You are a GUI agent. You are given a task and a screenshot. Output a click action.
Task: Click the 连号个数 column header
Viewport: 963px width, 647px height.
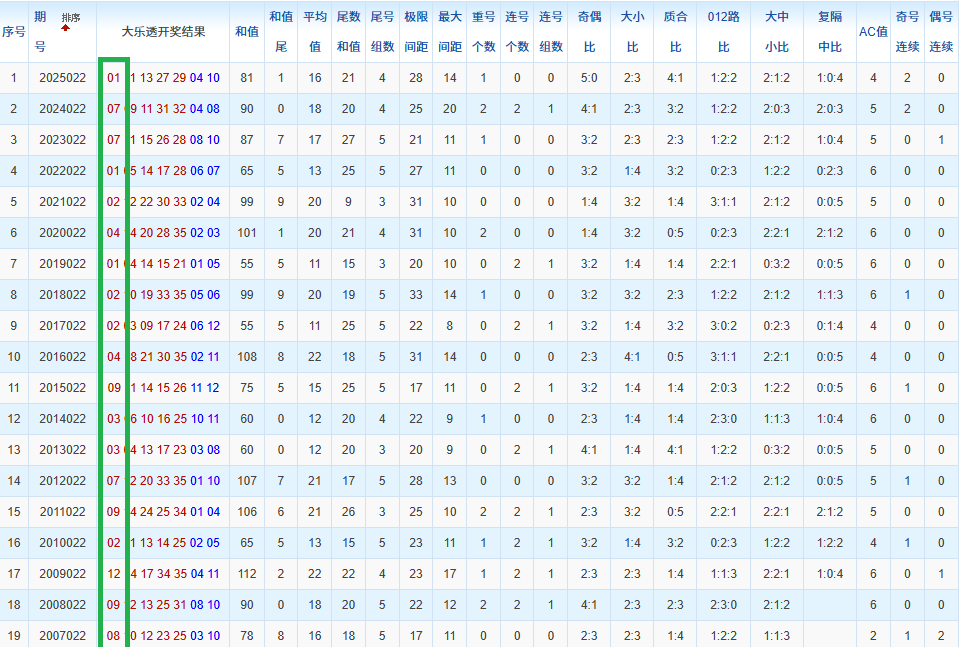[517, 31]
